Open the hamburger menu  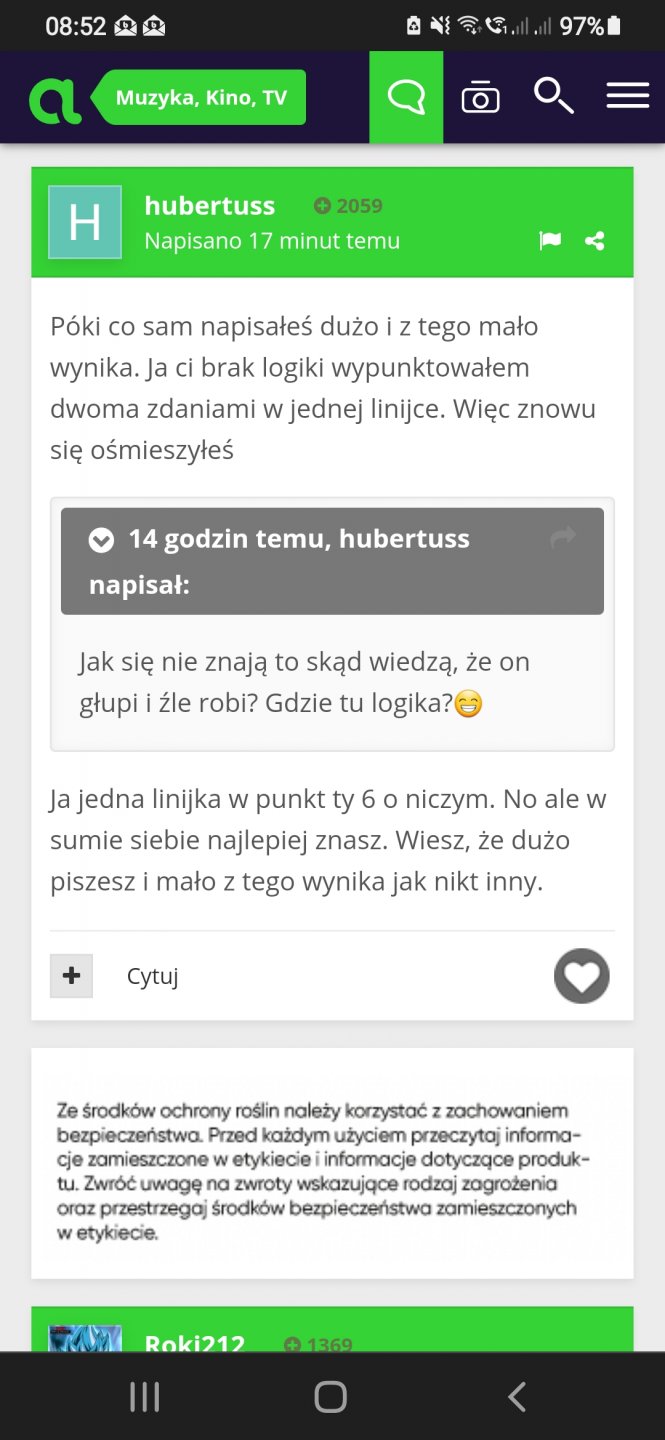coord(627,97)
